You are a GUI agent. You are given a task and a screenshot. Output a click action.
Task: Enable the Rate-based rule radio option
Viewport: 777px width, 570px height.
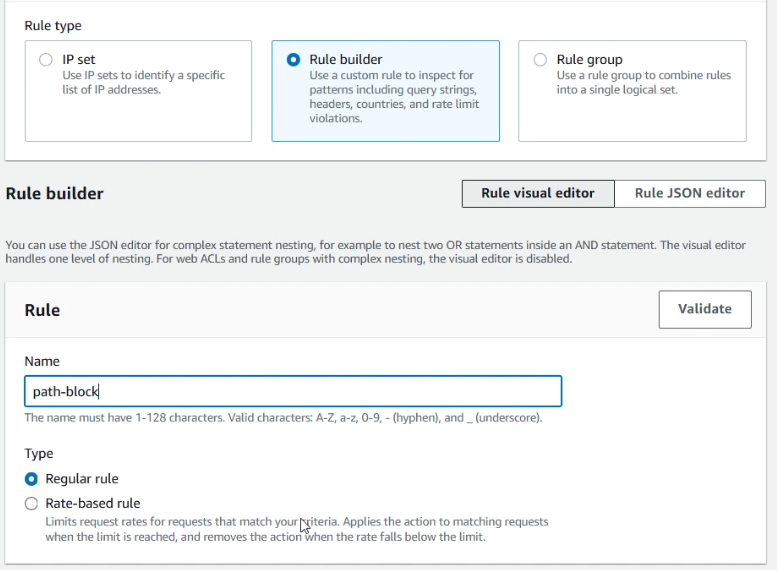coord(31,503)
